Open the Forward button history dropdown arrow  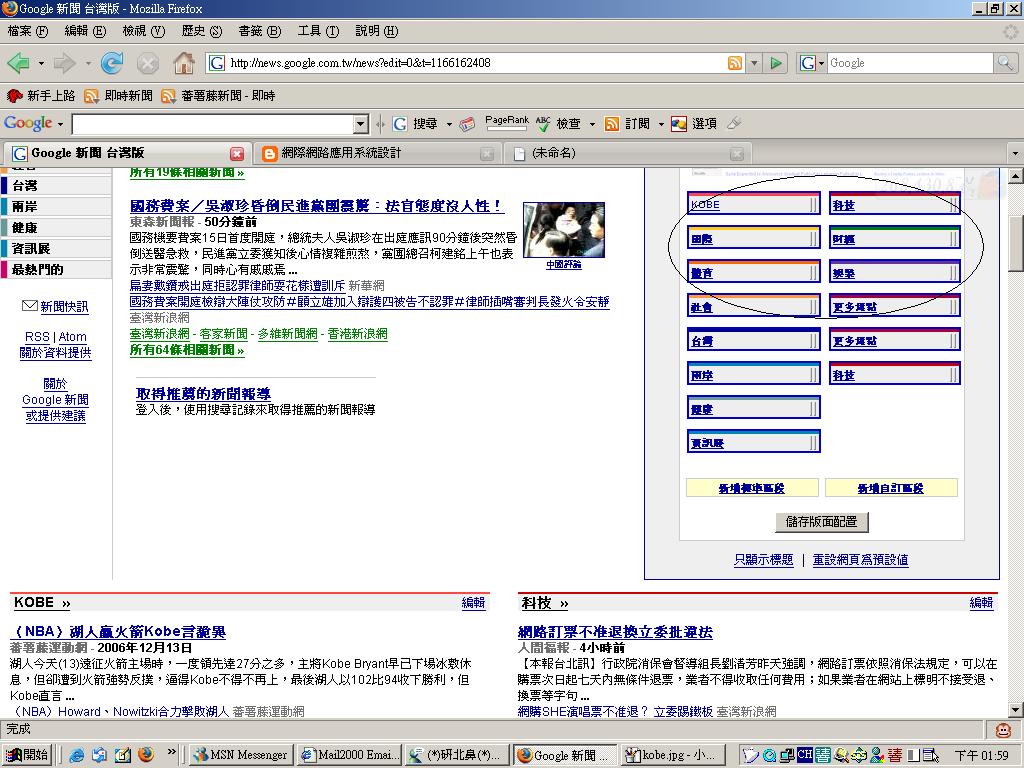[x=88, y=63]
